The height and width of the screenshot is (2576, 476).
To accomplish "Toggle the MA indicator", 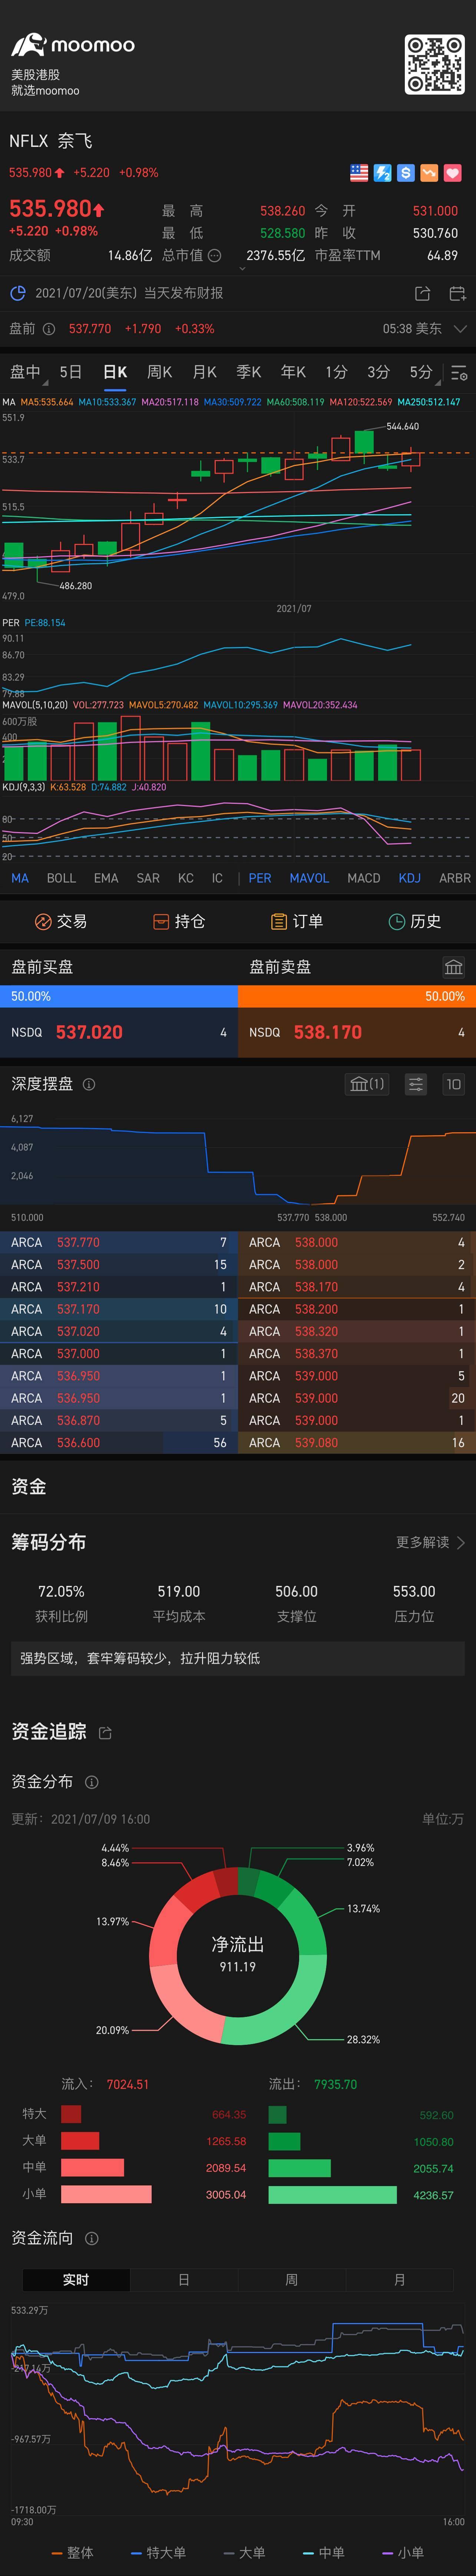I will pyautogui.click(x=20, y=878).
